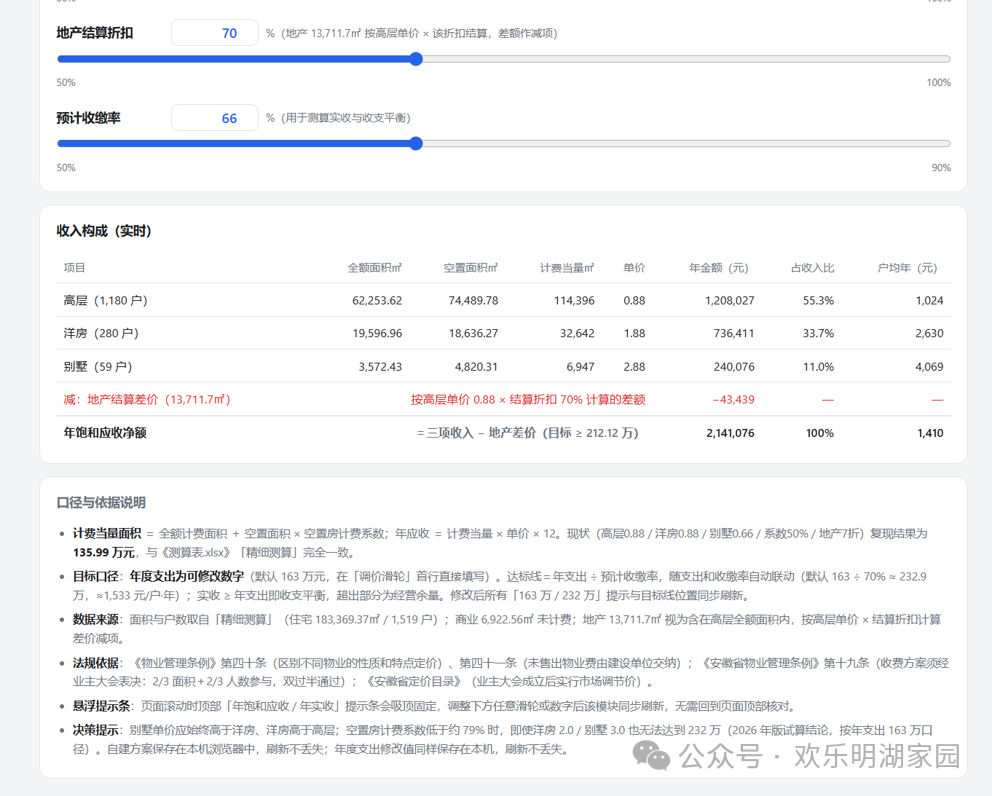Select the 年饱和应收净额 total row label
Screen dimensions: 992x796
point(105,433)
